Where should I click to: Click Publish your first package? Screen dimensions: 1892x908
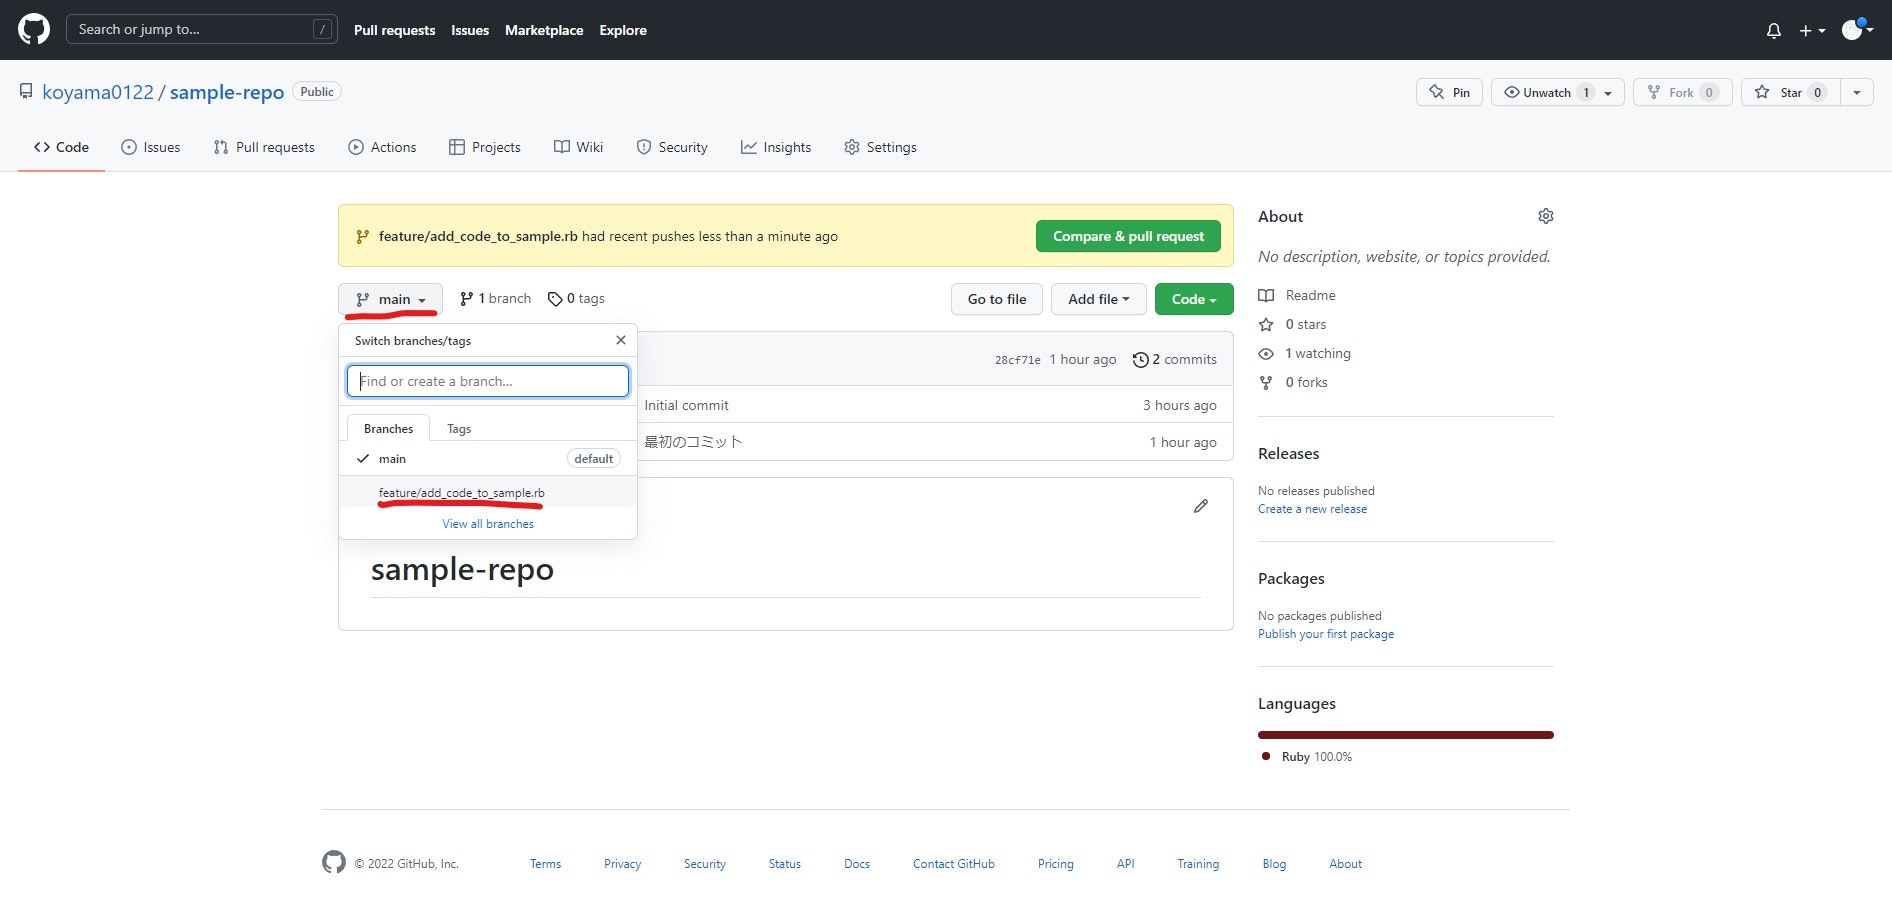(x=1326, y=634)
